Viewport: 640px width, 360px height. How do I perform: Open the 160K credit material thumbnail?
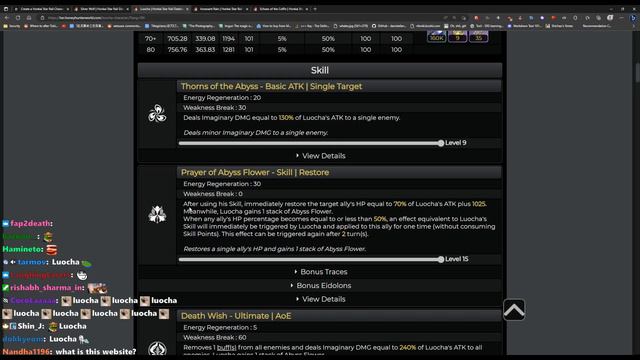(436, 36)
